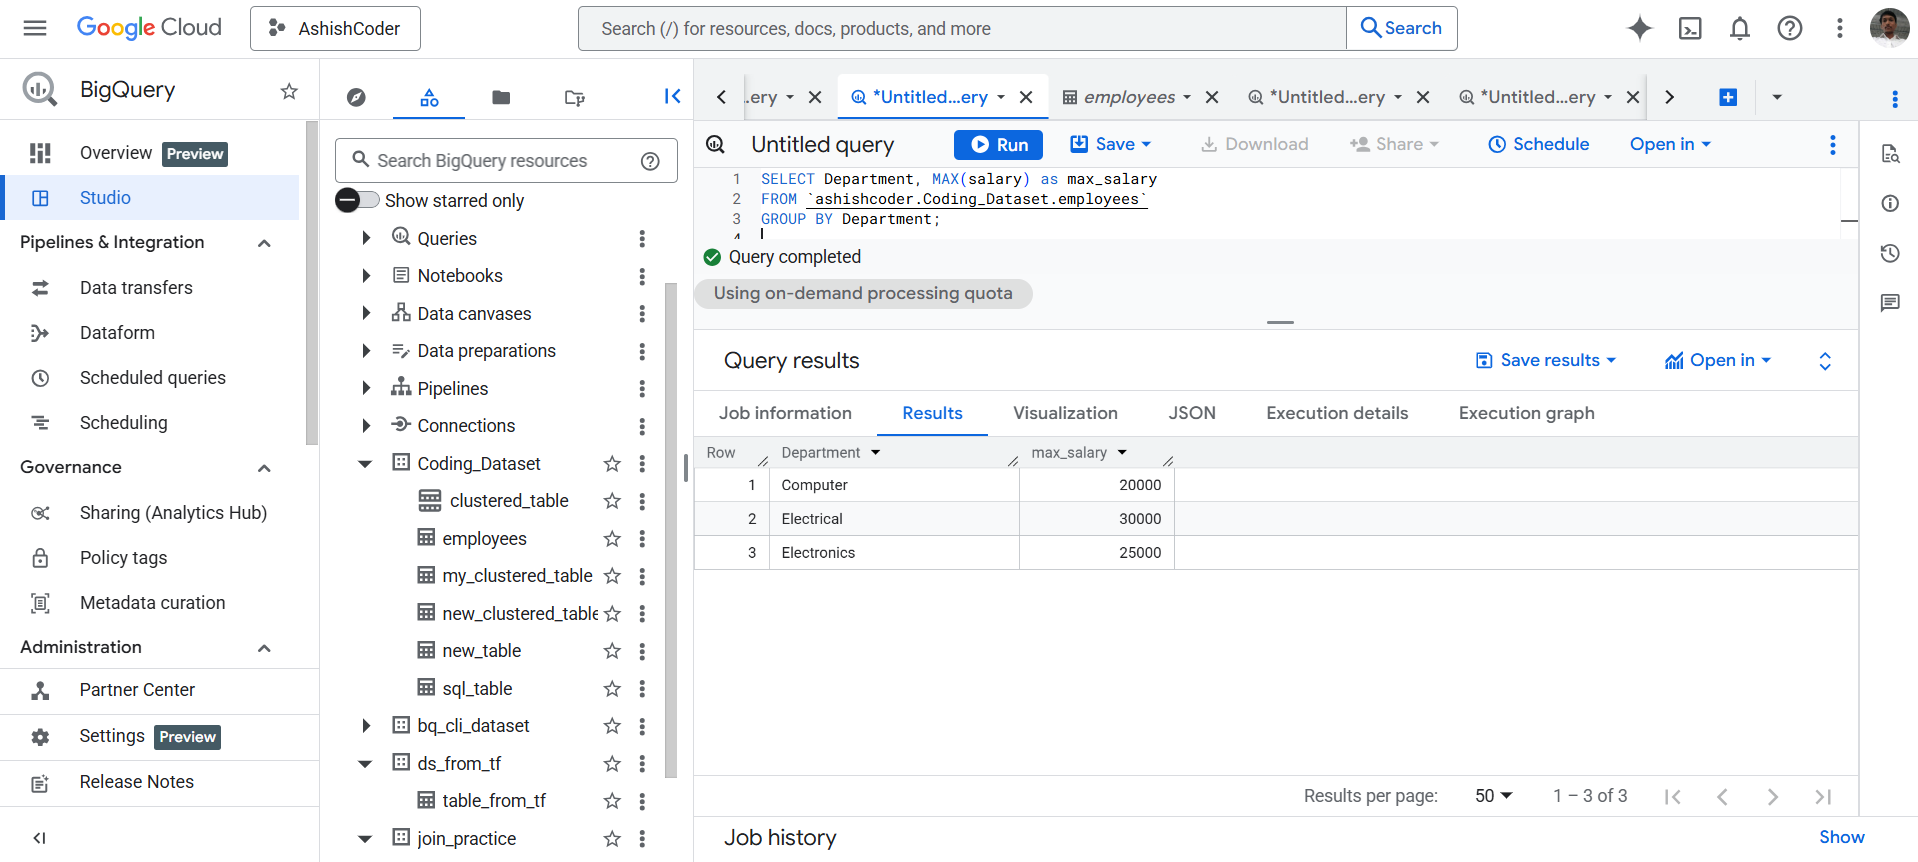This screenshot has width=1918, height=862.
Task: Select the classic explorer hierarchy icon tab
Action: tap(429, 97)
